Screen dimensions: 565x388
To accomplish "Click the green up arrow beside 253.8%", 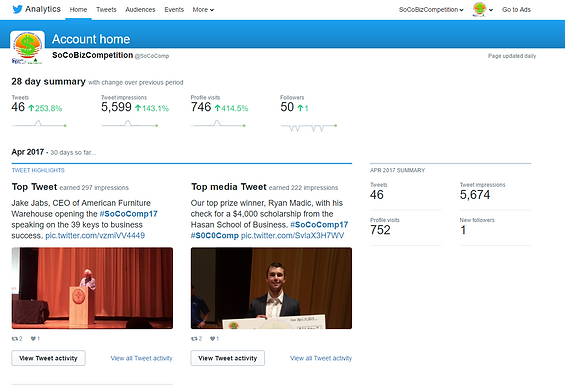I will (x=31, y=108).
